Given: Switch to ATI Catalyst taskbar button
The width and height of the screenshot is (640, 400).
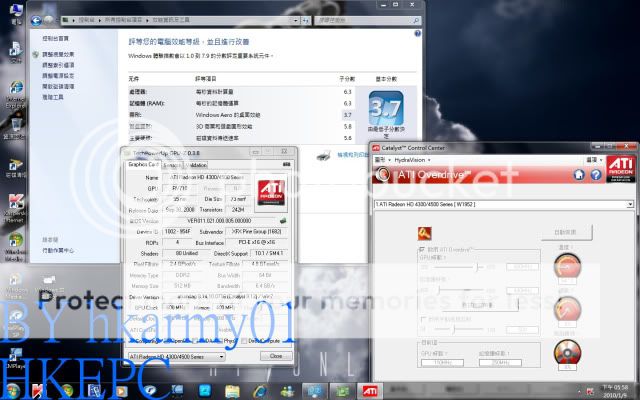Looking at the screenshot, I should [x=370, y=391].
